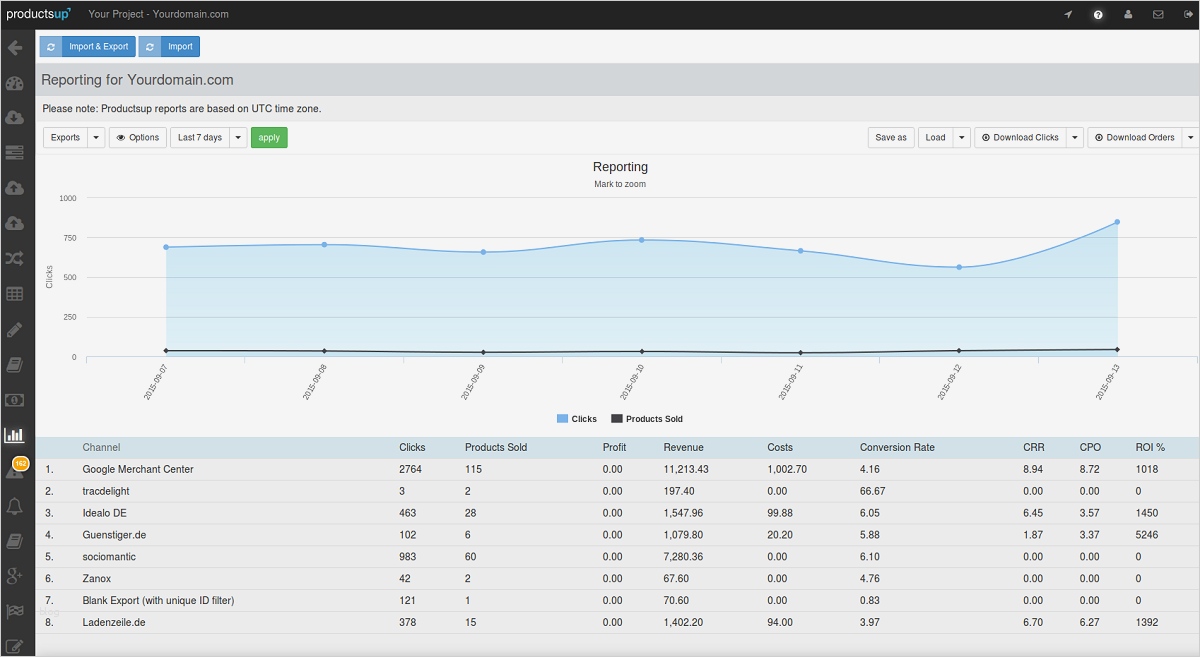
Task: Open the shuffle arrows icon in sidebar
Action: coord(14,259)
